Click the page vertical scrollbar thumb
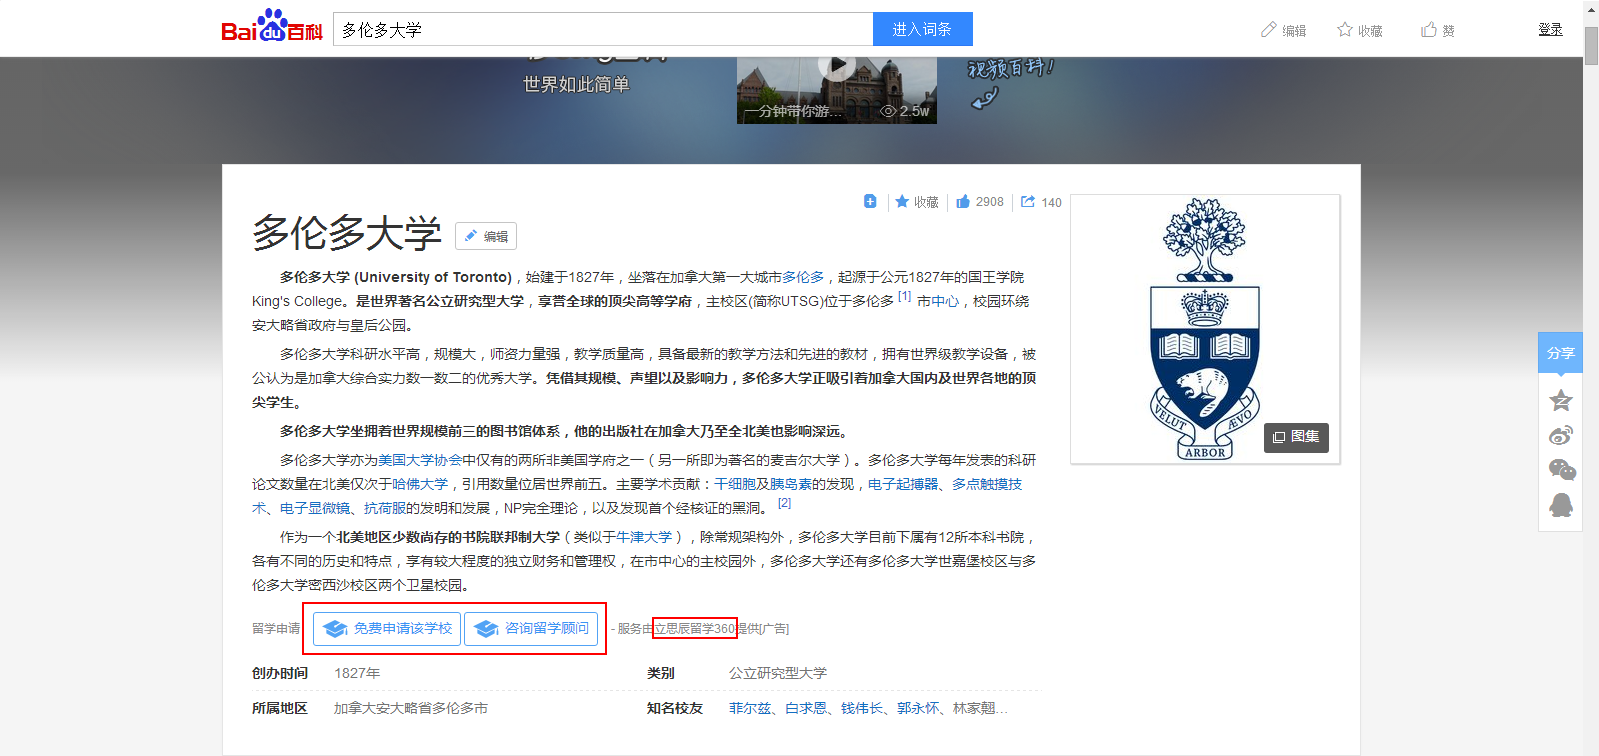The height and width of the screenshot is (756, 1599). coord(1591,46)
